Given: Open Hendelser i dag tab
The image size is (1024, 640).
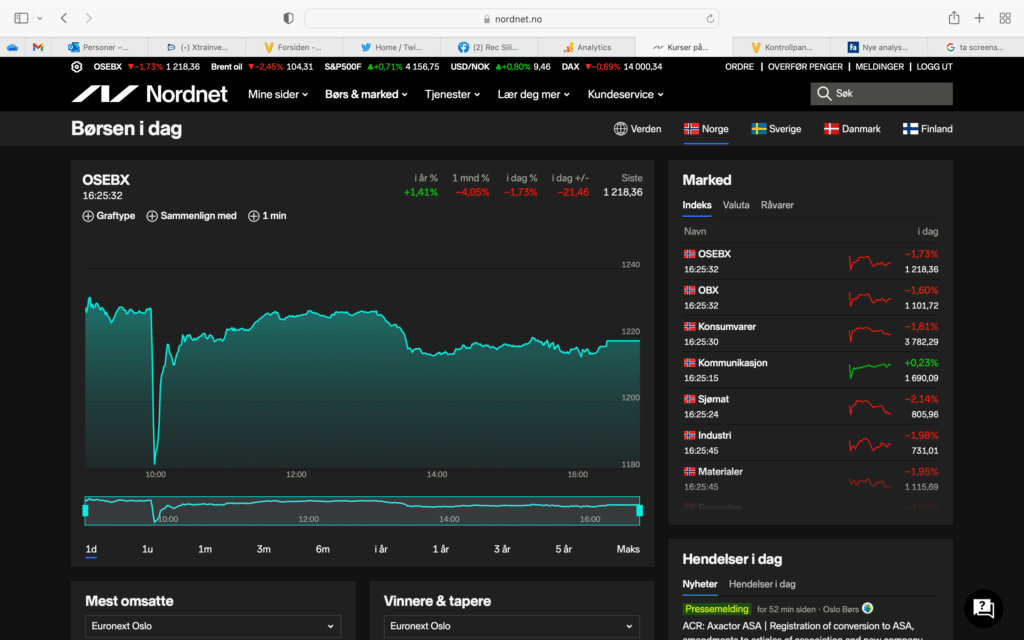Looking at the screenshot, I should pyautogui.click(x=762, y=584).
